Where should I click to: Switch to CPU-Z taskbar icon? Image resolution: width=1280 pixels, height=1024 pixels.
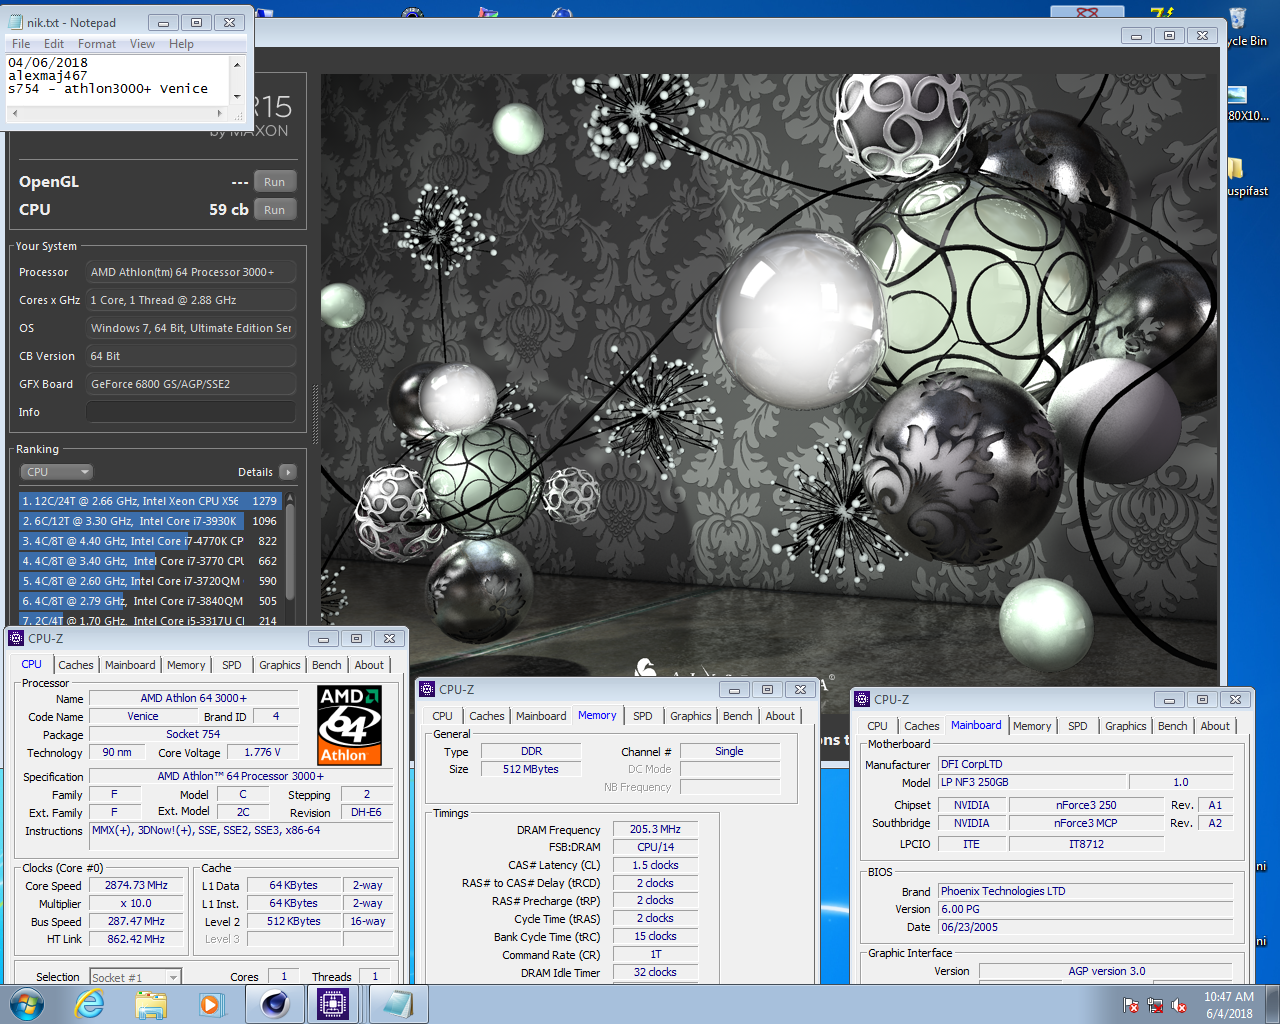point(333,1004)
